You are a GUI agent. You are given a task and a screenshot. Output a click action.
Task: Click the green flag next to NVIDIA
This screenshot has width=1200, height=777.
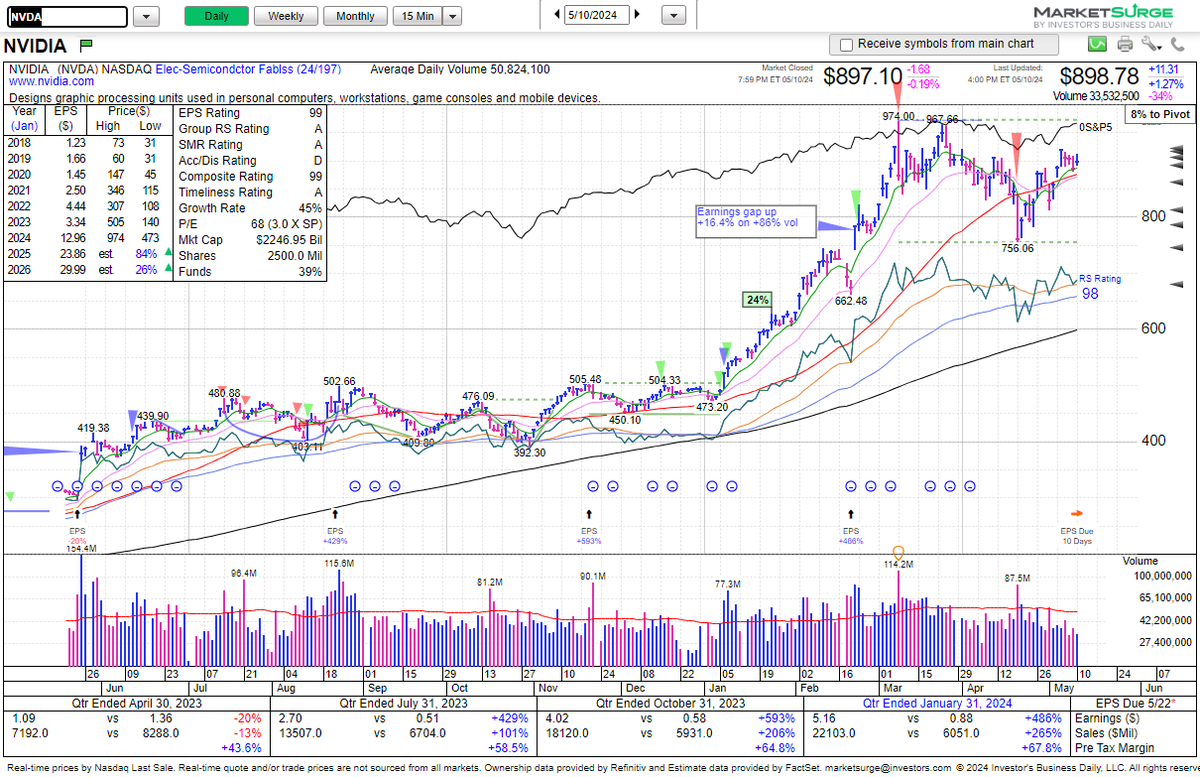coord(86,44)
